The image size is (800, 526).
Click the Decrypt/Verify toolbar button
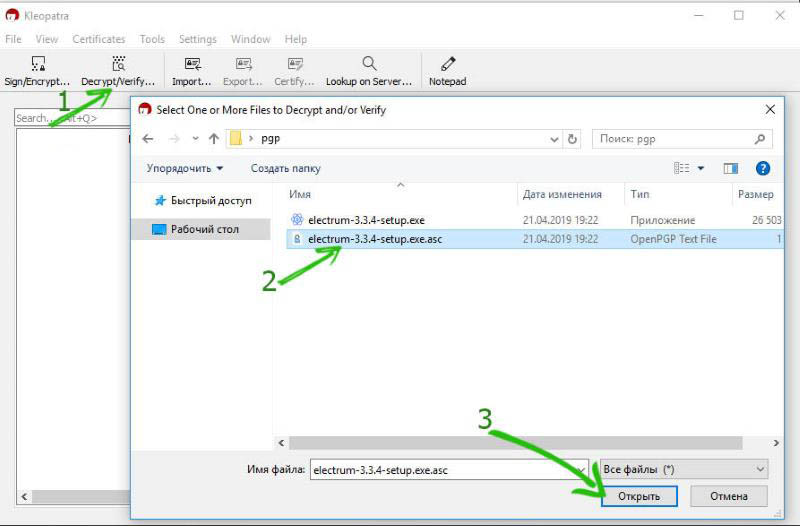tap(118, 71)
